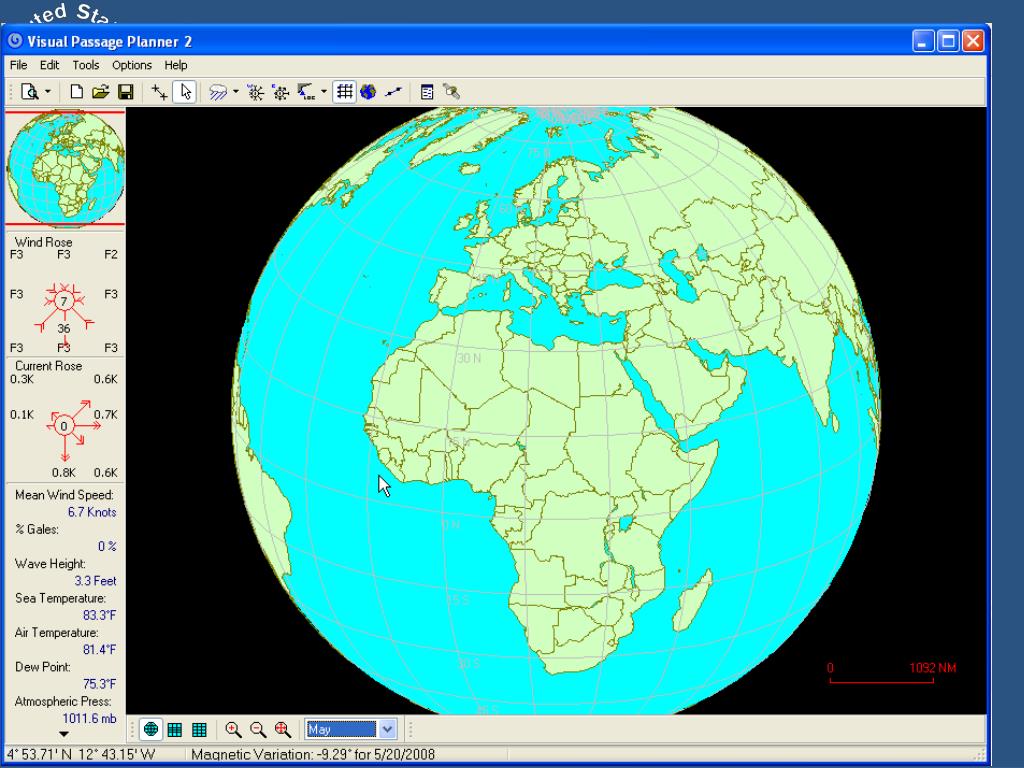Switch to the fine-grid flat map view
The height and width of the screenshot is (768, 1024).
[199, 729]
